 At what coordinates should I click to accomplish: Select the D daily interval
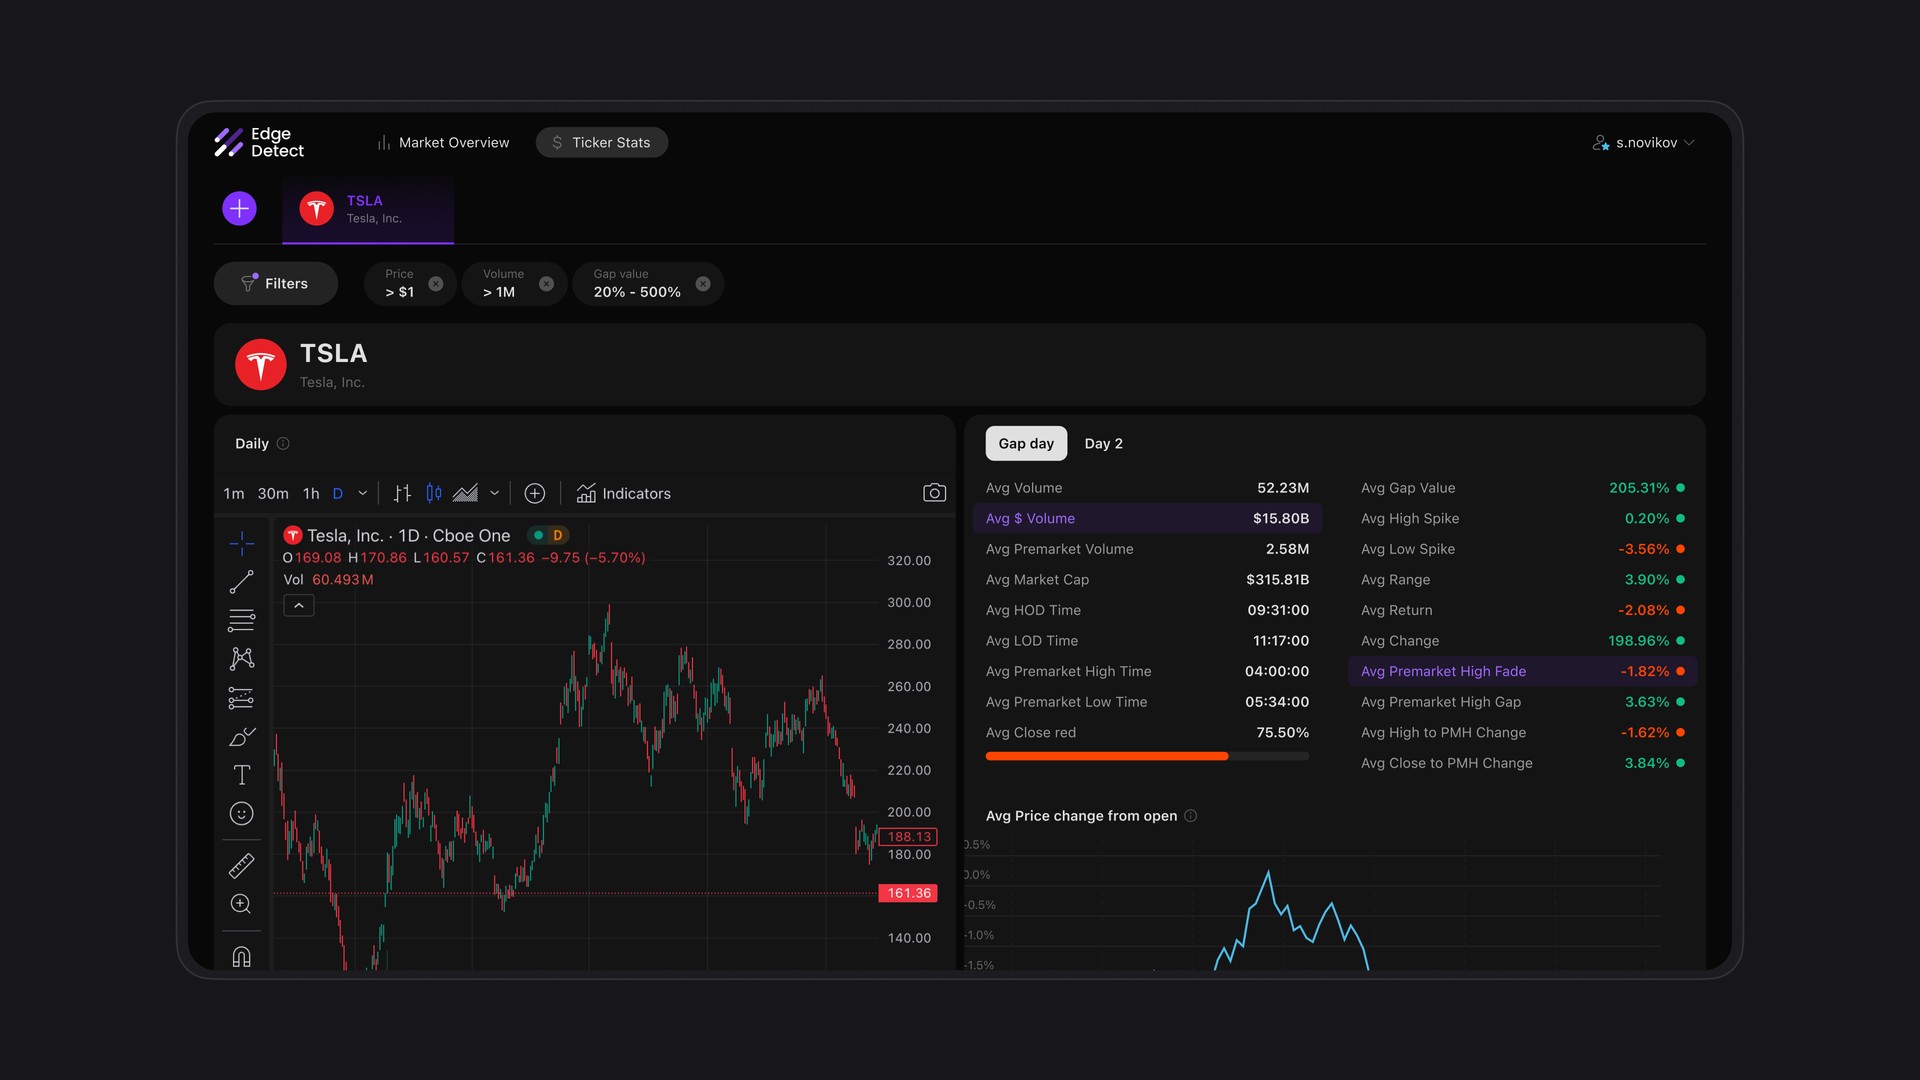[x=338, y=493]
